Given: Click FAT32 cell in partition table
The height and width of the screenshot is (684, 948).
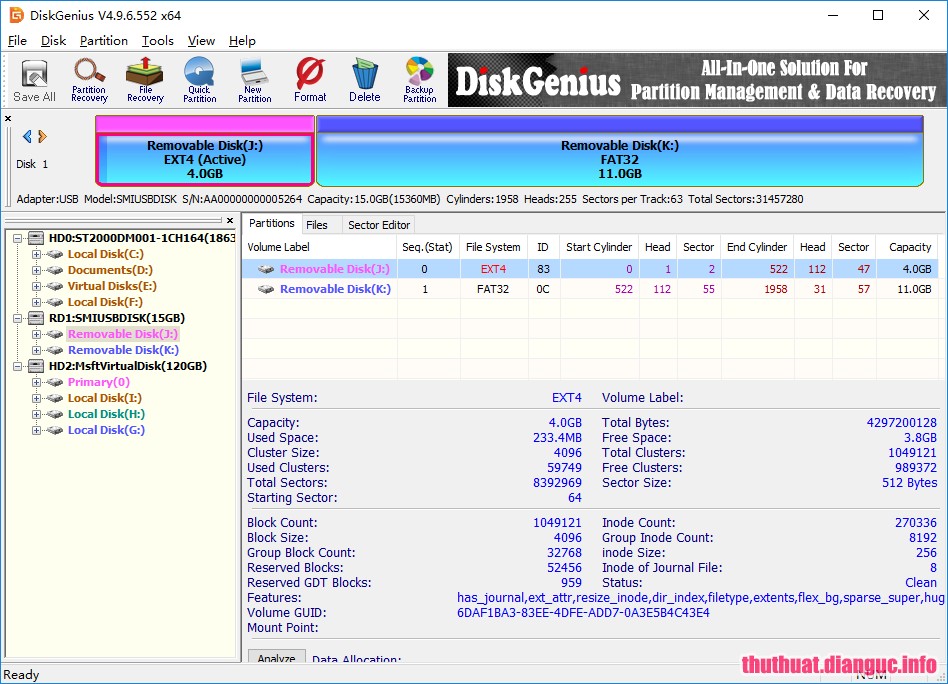Looking at the screenshot, I should pos(493,289).
